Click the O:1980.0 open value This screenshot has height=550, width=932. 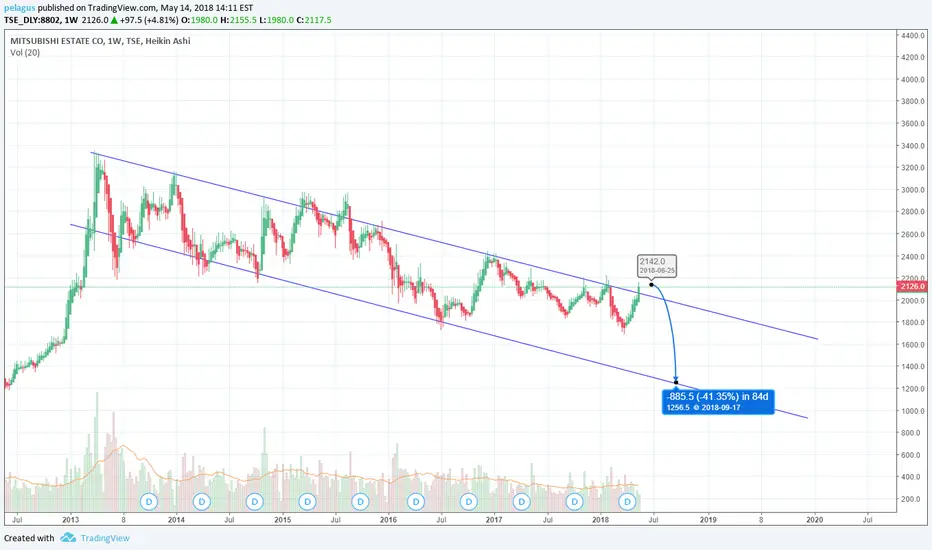(199, 20)
